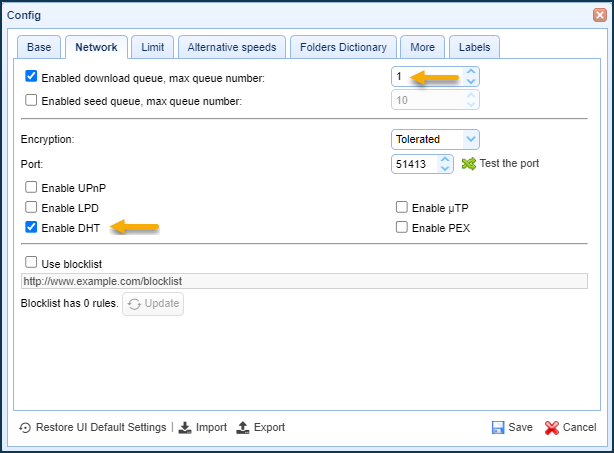Click the Save floppy disk icon
This screenshot has width=614, height=453.
click(498, 427)
